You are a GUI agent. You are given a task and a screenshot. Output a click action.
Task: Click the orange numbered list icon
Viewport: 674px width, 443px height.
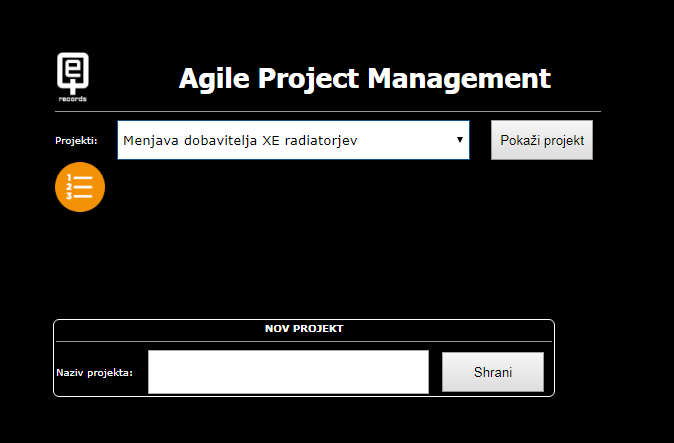pyautogui.click(x=80, y=187)
